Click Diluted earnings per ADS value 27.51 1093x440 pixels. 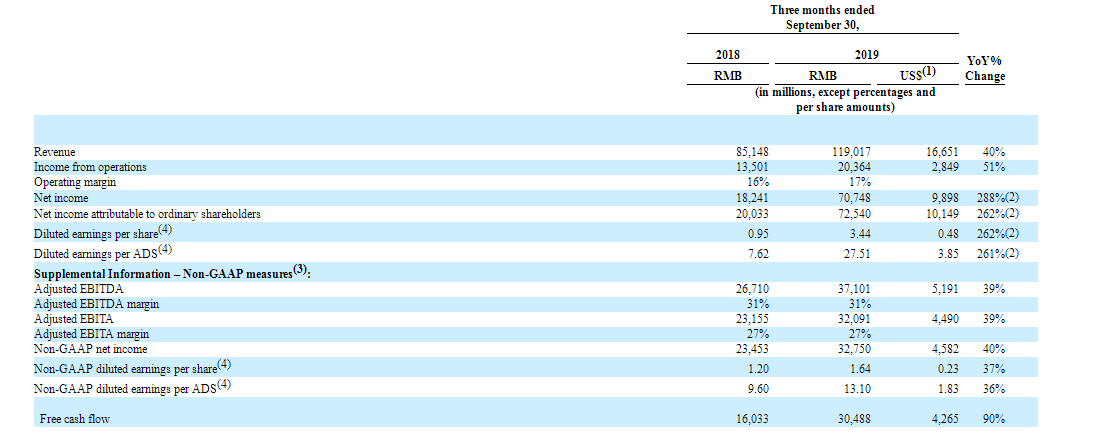(x=859, y=255)
